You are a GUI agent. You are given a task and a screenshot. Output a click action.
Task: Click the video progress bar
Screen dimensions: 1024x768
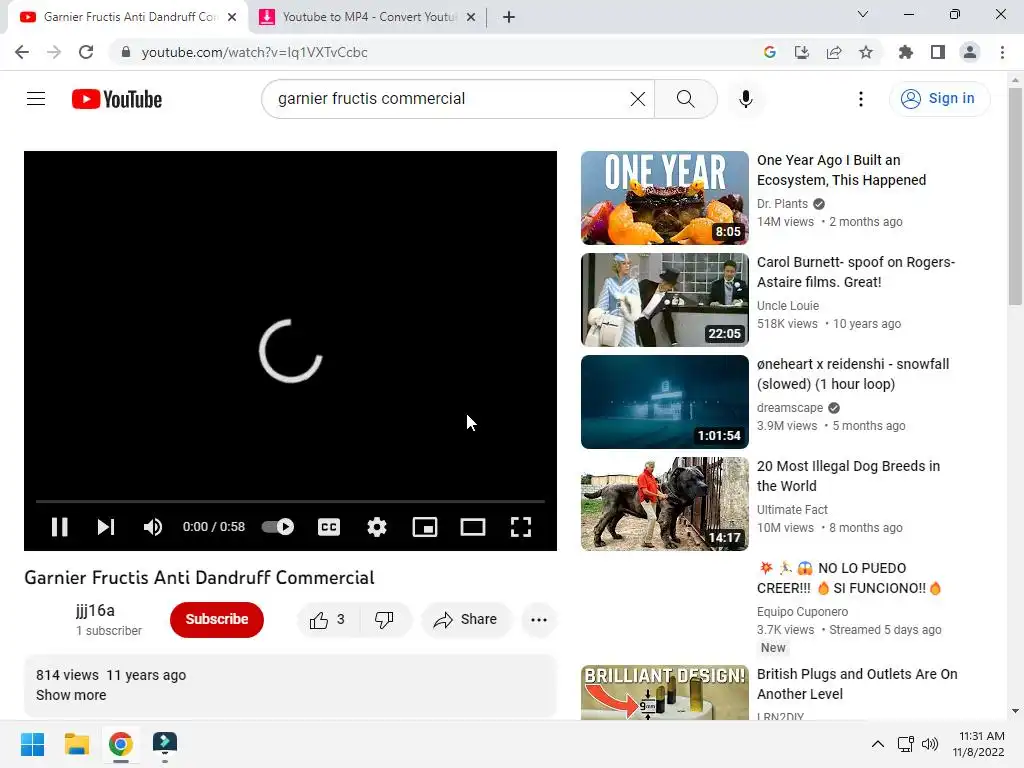(x=290, y=502)
